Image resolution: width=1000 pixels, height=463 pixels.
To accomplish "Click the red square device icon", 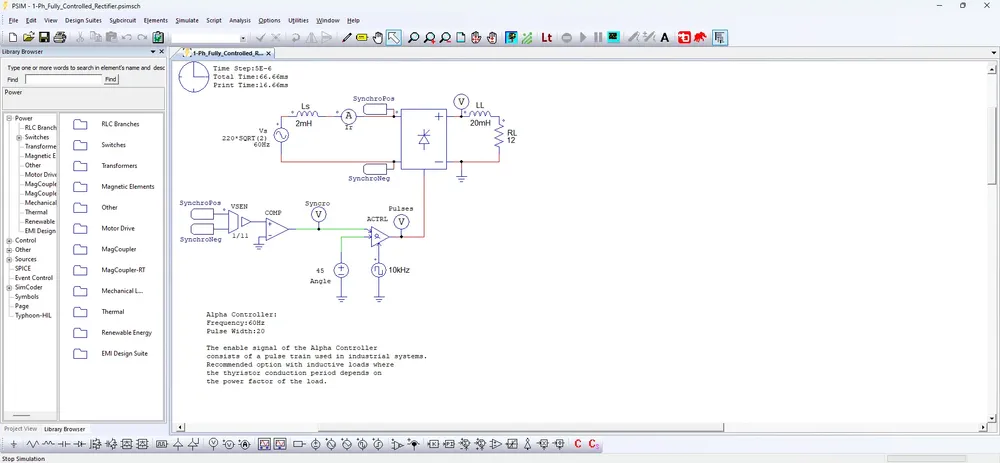I will pyautogui.click(x=684, y=38).
